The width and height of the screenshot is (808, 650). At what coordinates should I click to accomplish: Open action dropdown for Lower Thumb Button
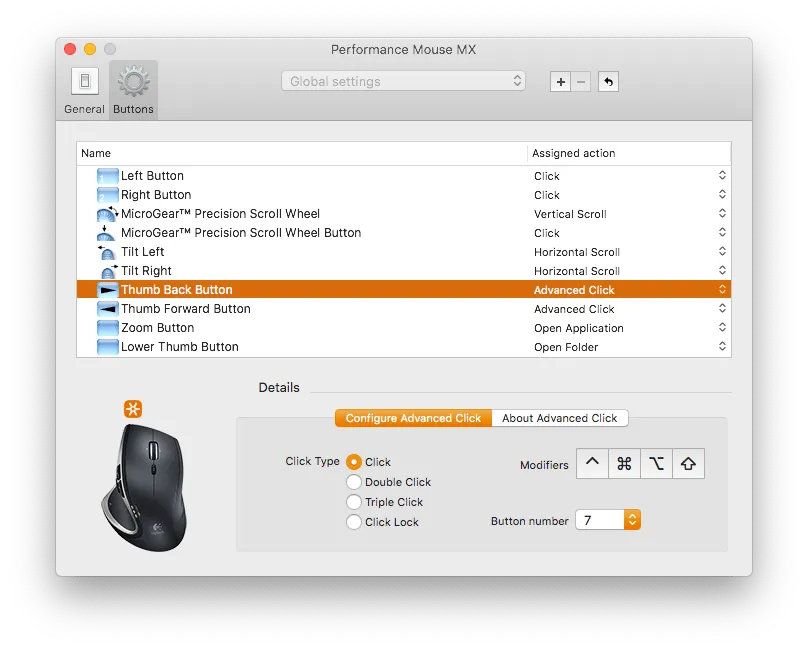tap(722, 346)
